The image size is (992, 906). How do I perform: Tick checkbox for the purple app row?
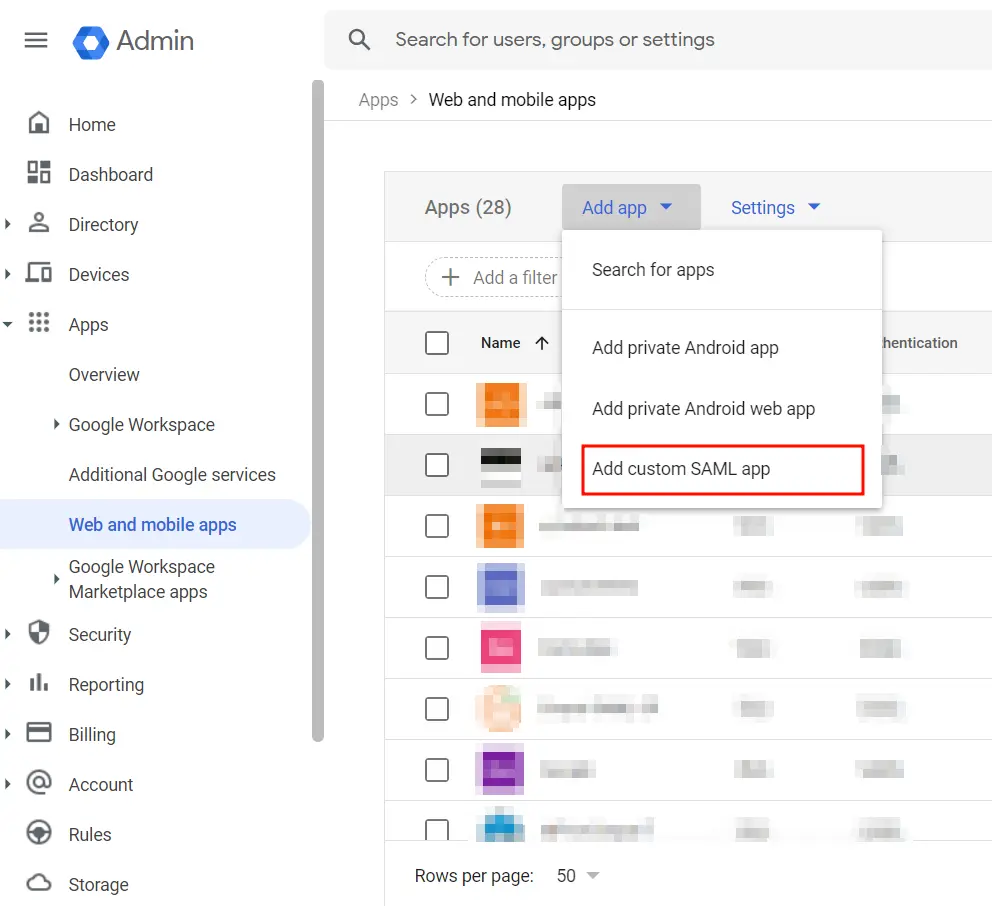437,770
